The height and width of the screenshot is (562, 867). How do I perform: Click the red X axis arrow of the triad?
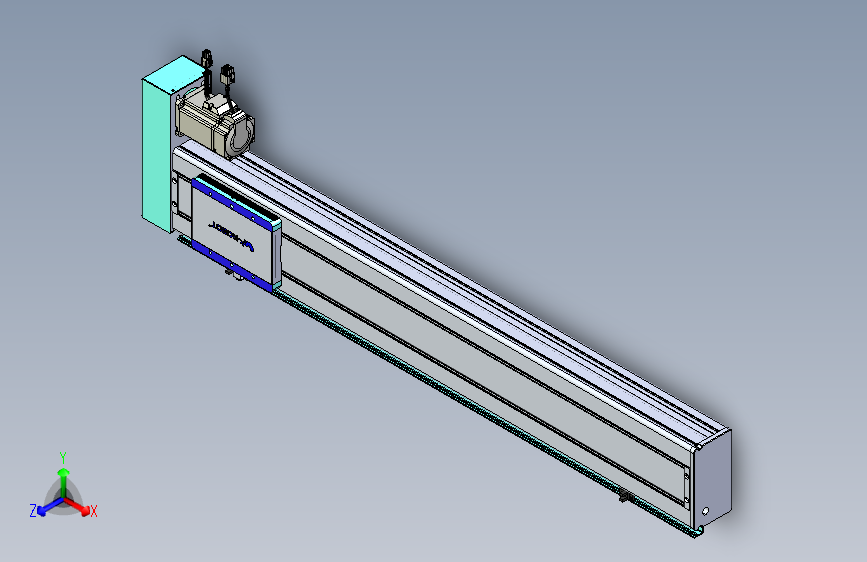pyautogui.click(x=77, y=506)
